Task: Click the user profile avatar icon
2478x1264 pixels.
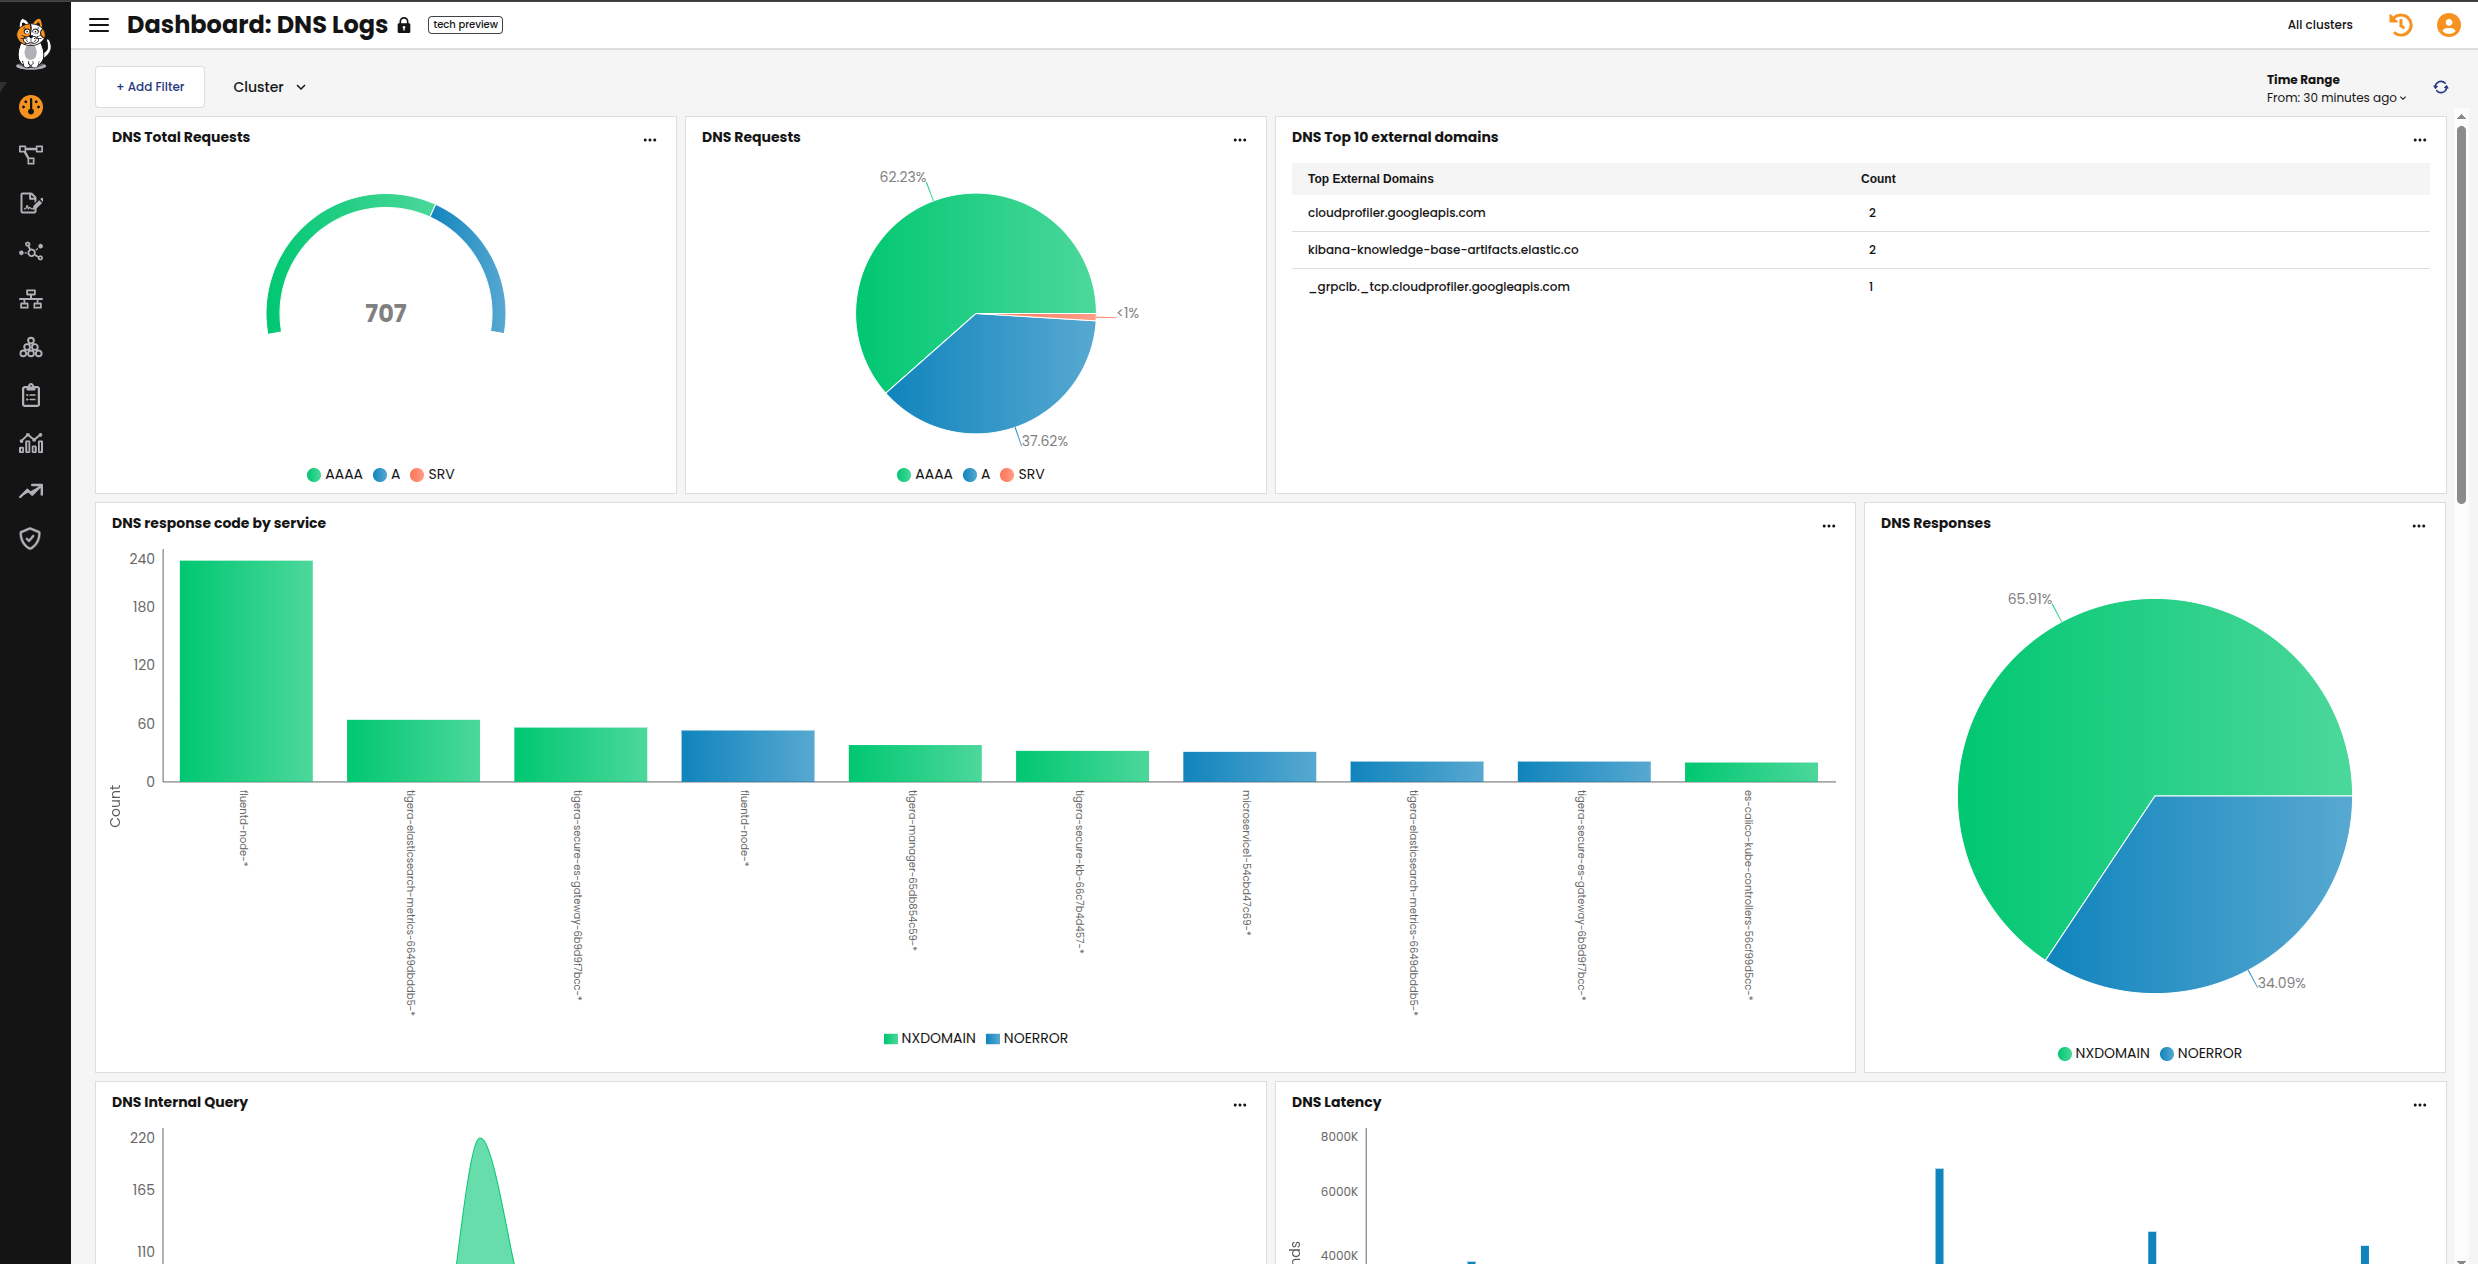Action: (x=2448, y=25)
